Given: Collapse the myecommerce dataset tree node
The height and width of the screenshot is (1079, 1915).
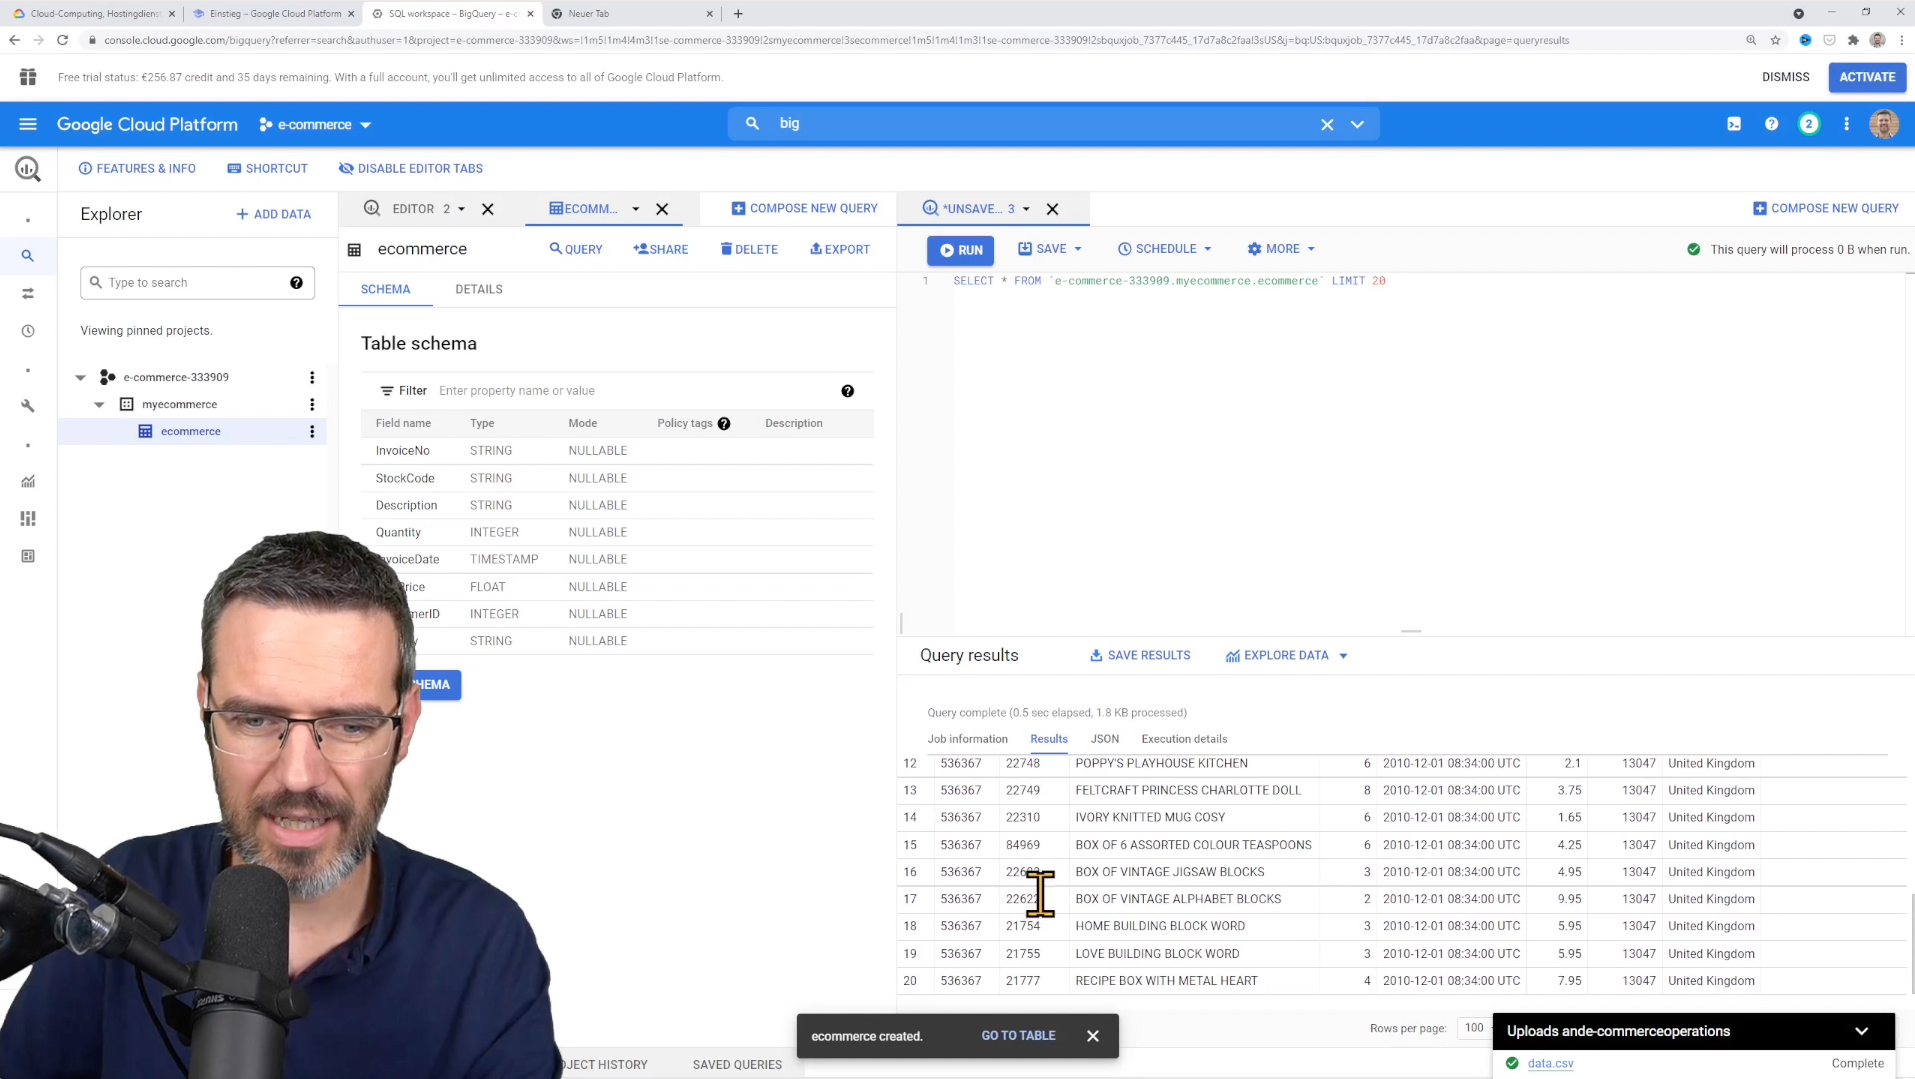Looking at the screenshot, I should [99, 404].
